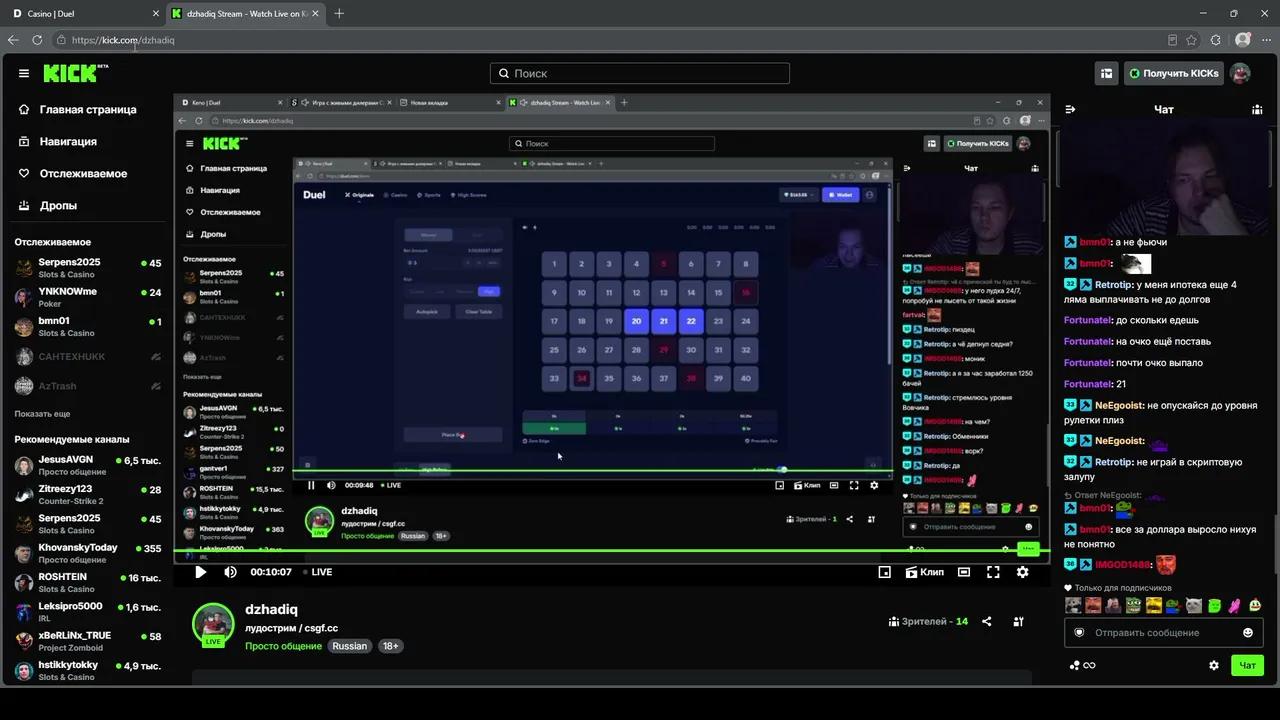This screenshot has width=1280, height=720.
Task: Mute the stream with the volume icon
Action: coord(230,572)
